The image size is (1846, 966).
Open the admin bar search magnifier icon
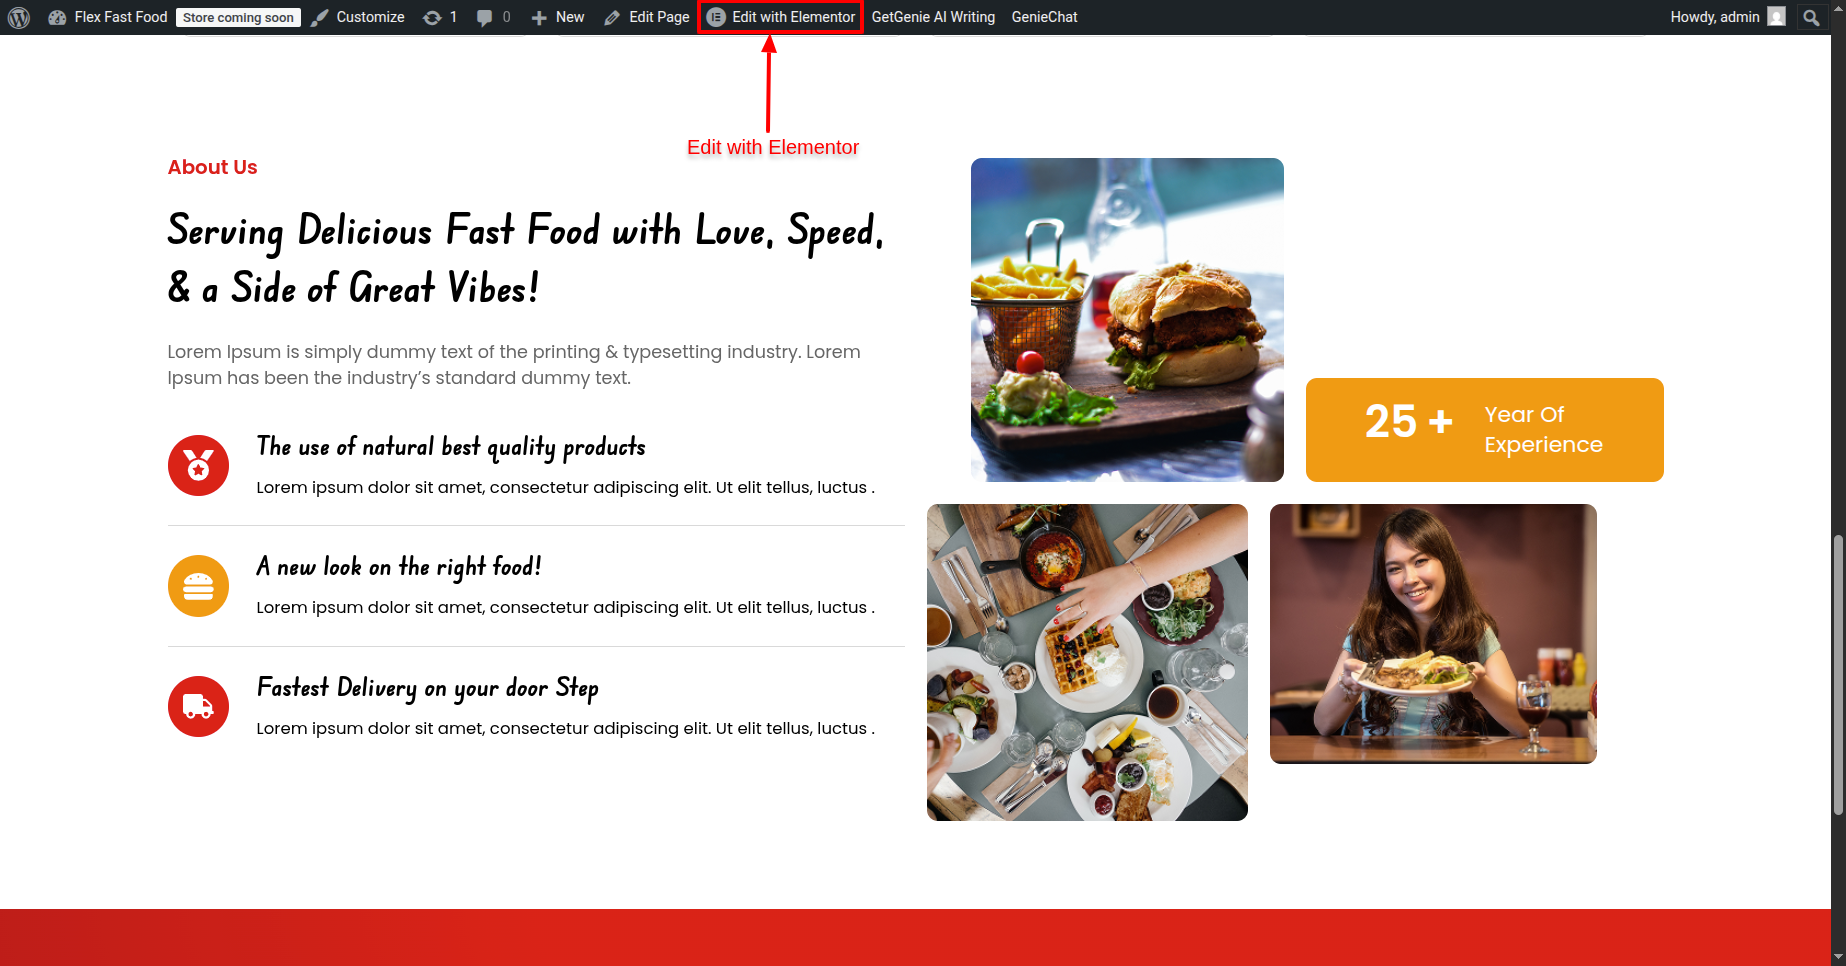pyautogui.click(x=1811, y=17)
